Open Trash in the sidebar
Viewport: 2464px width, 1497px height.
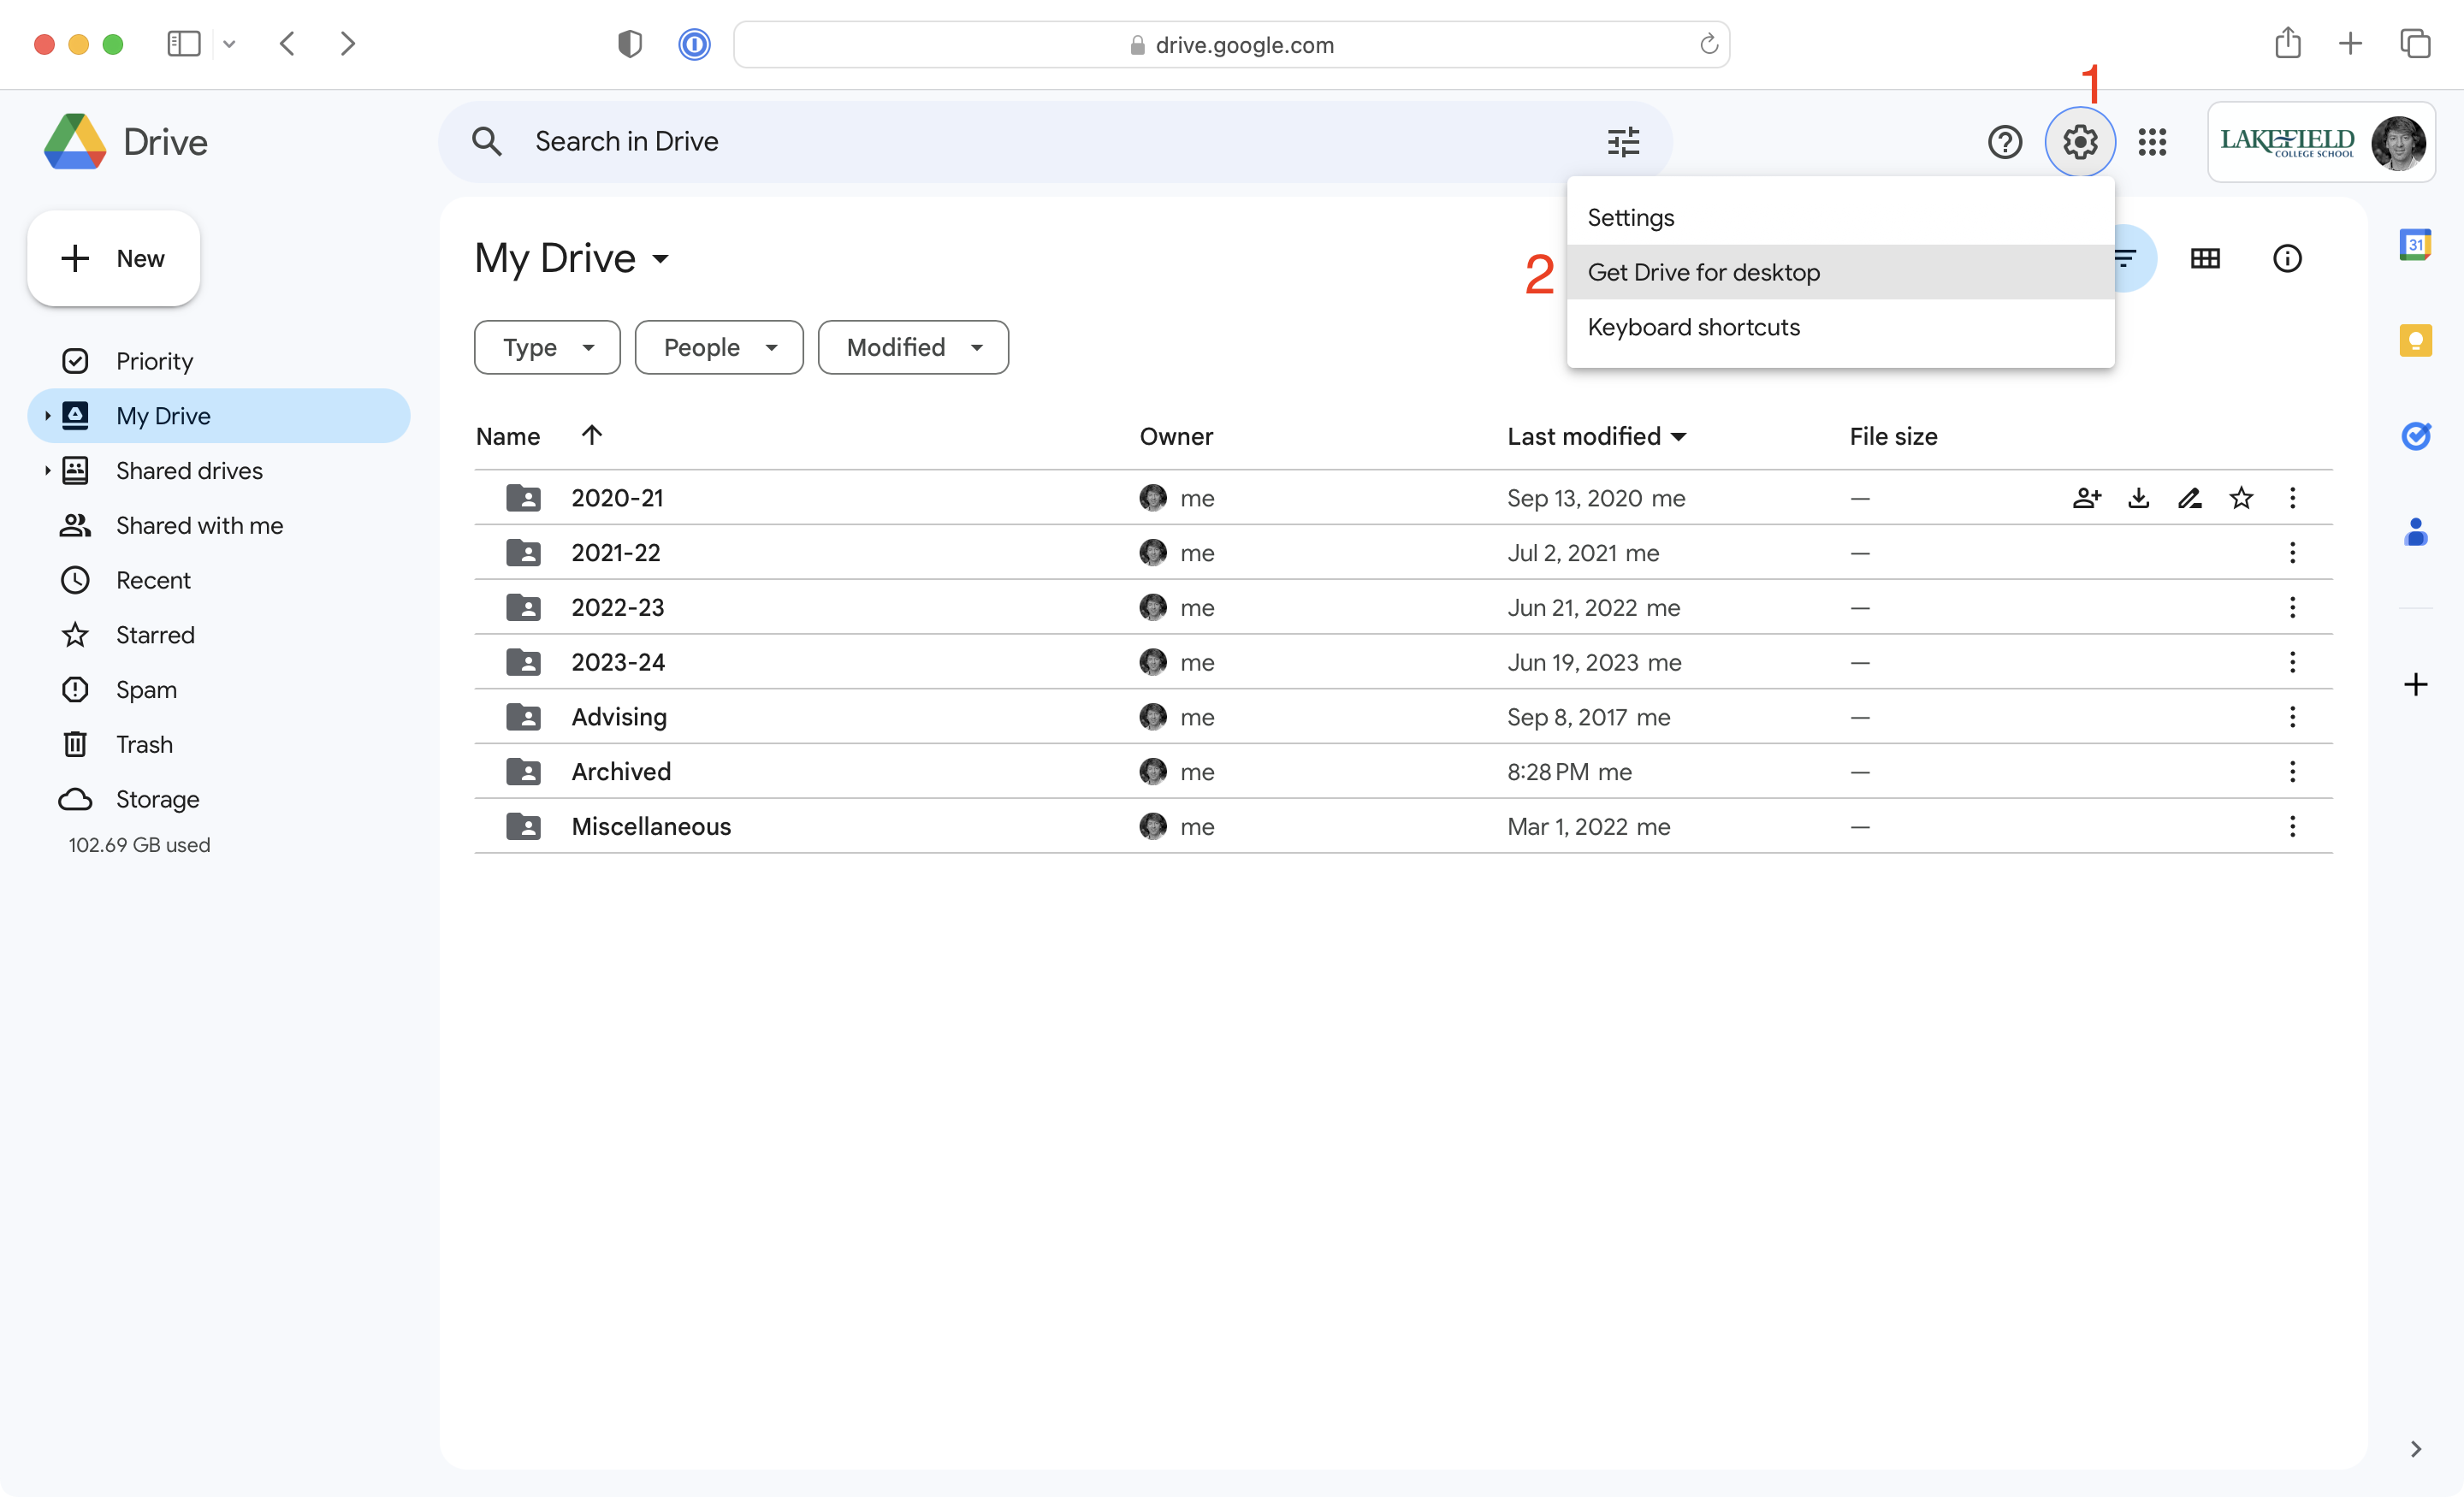click(144, 744)
